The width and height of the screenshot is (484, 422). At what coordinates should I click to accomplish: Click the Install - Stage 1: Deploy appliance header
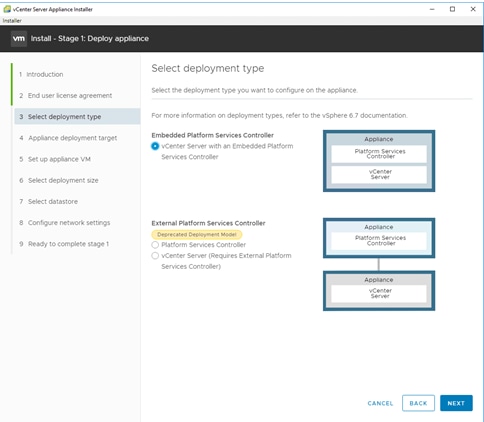pos(90,39)
